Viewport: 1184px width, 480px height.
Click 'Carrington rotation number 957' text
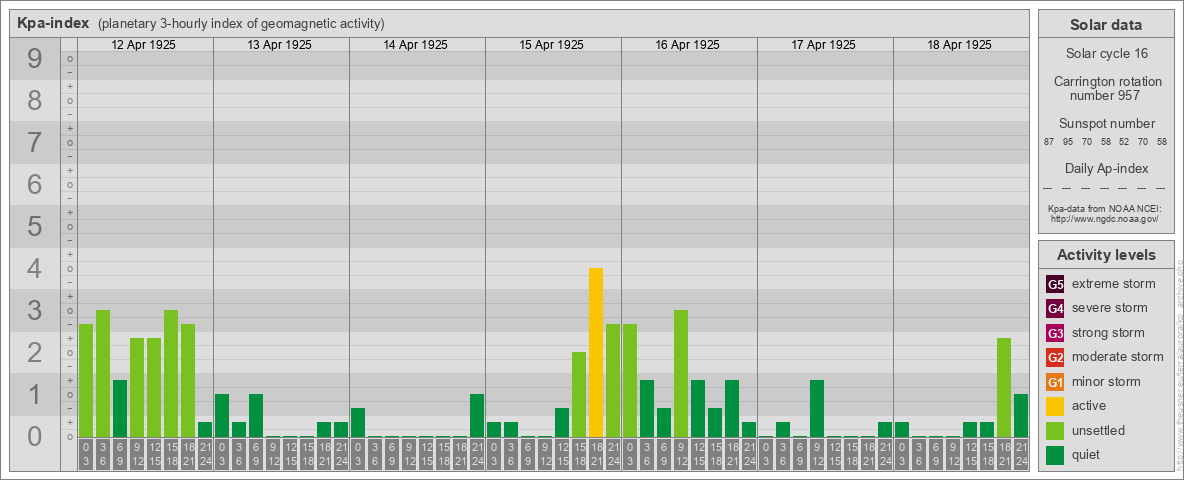click(x=1106, y=88)
